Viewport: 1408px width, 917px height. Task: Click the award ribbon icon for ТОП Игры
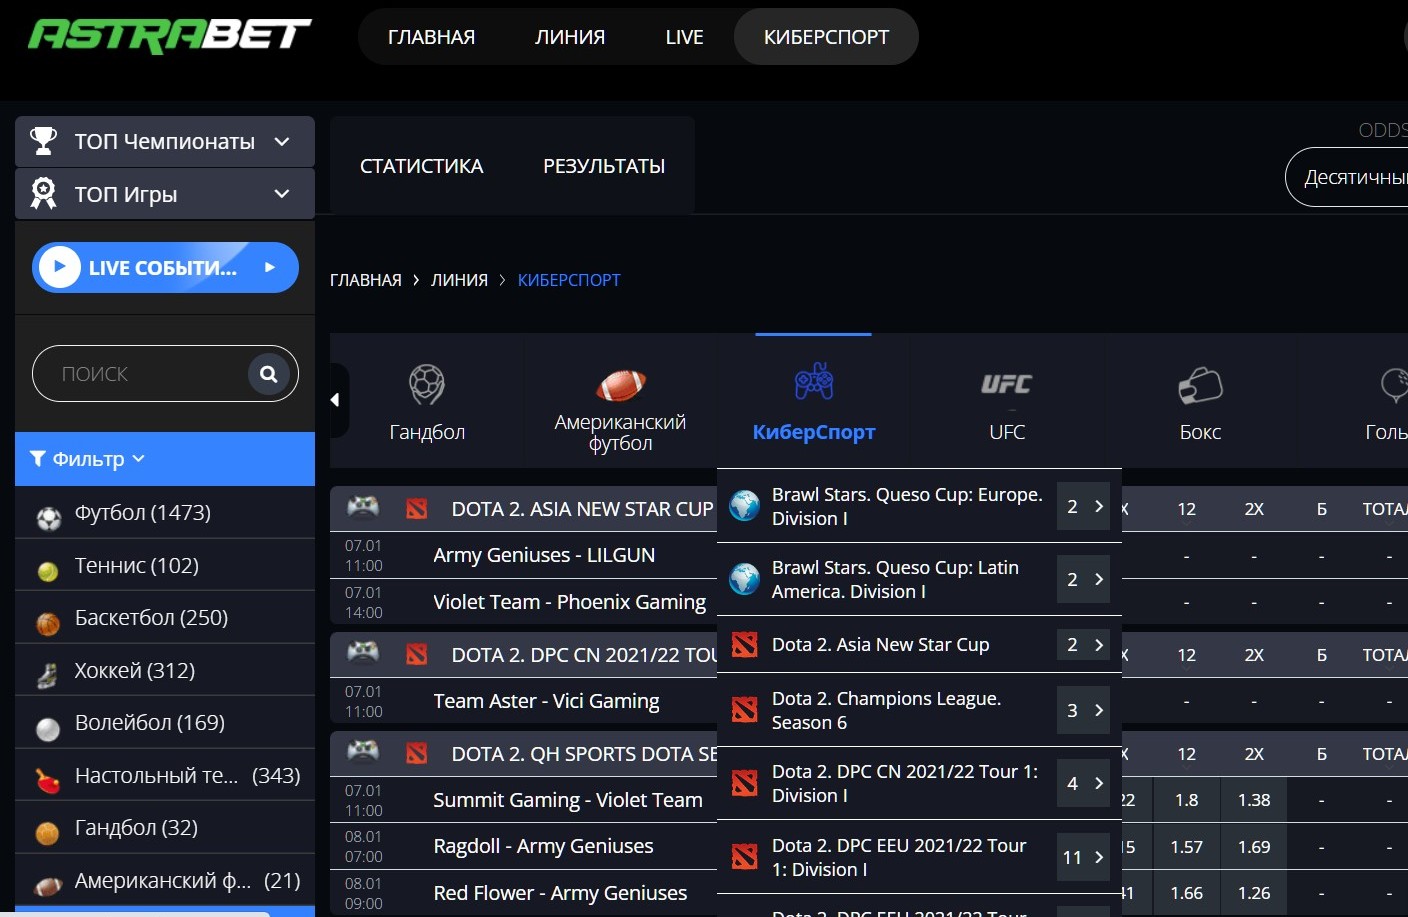pos(43,193)
